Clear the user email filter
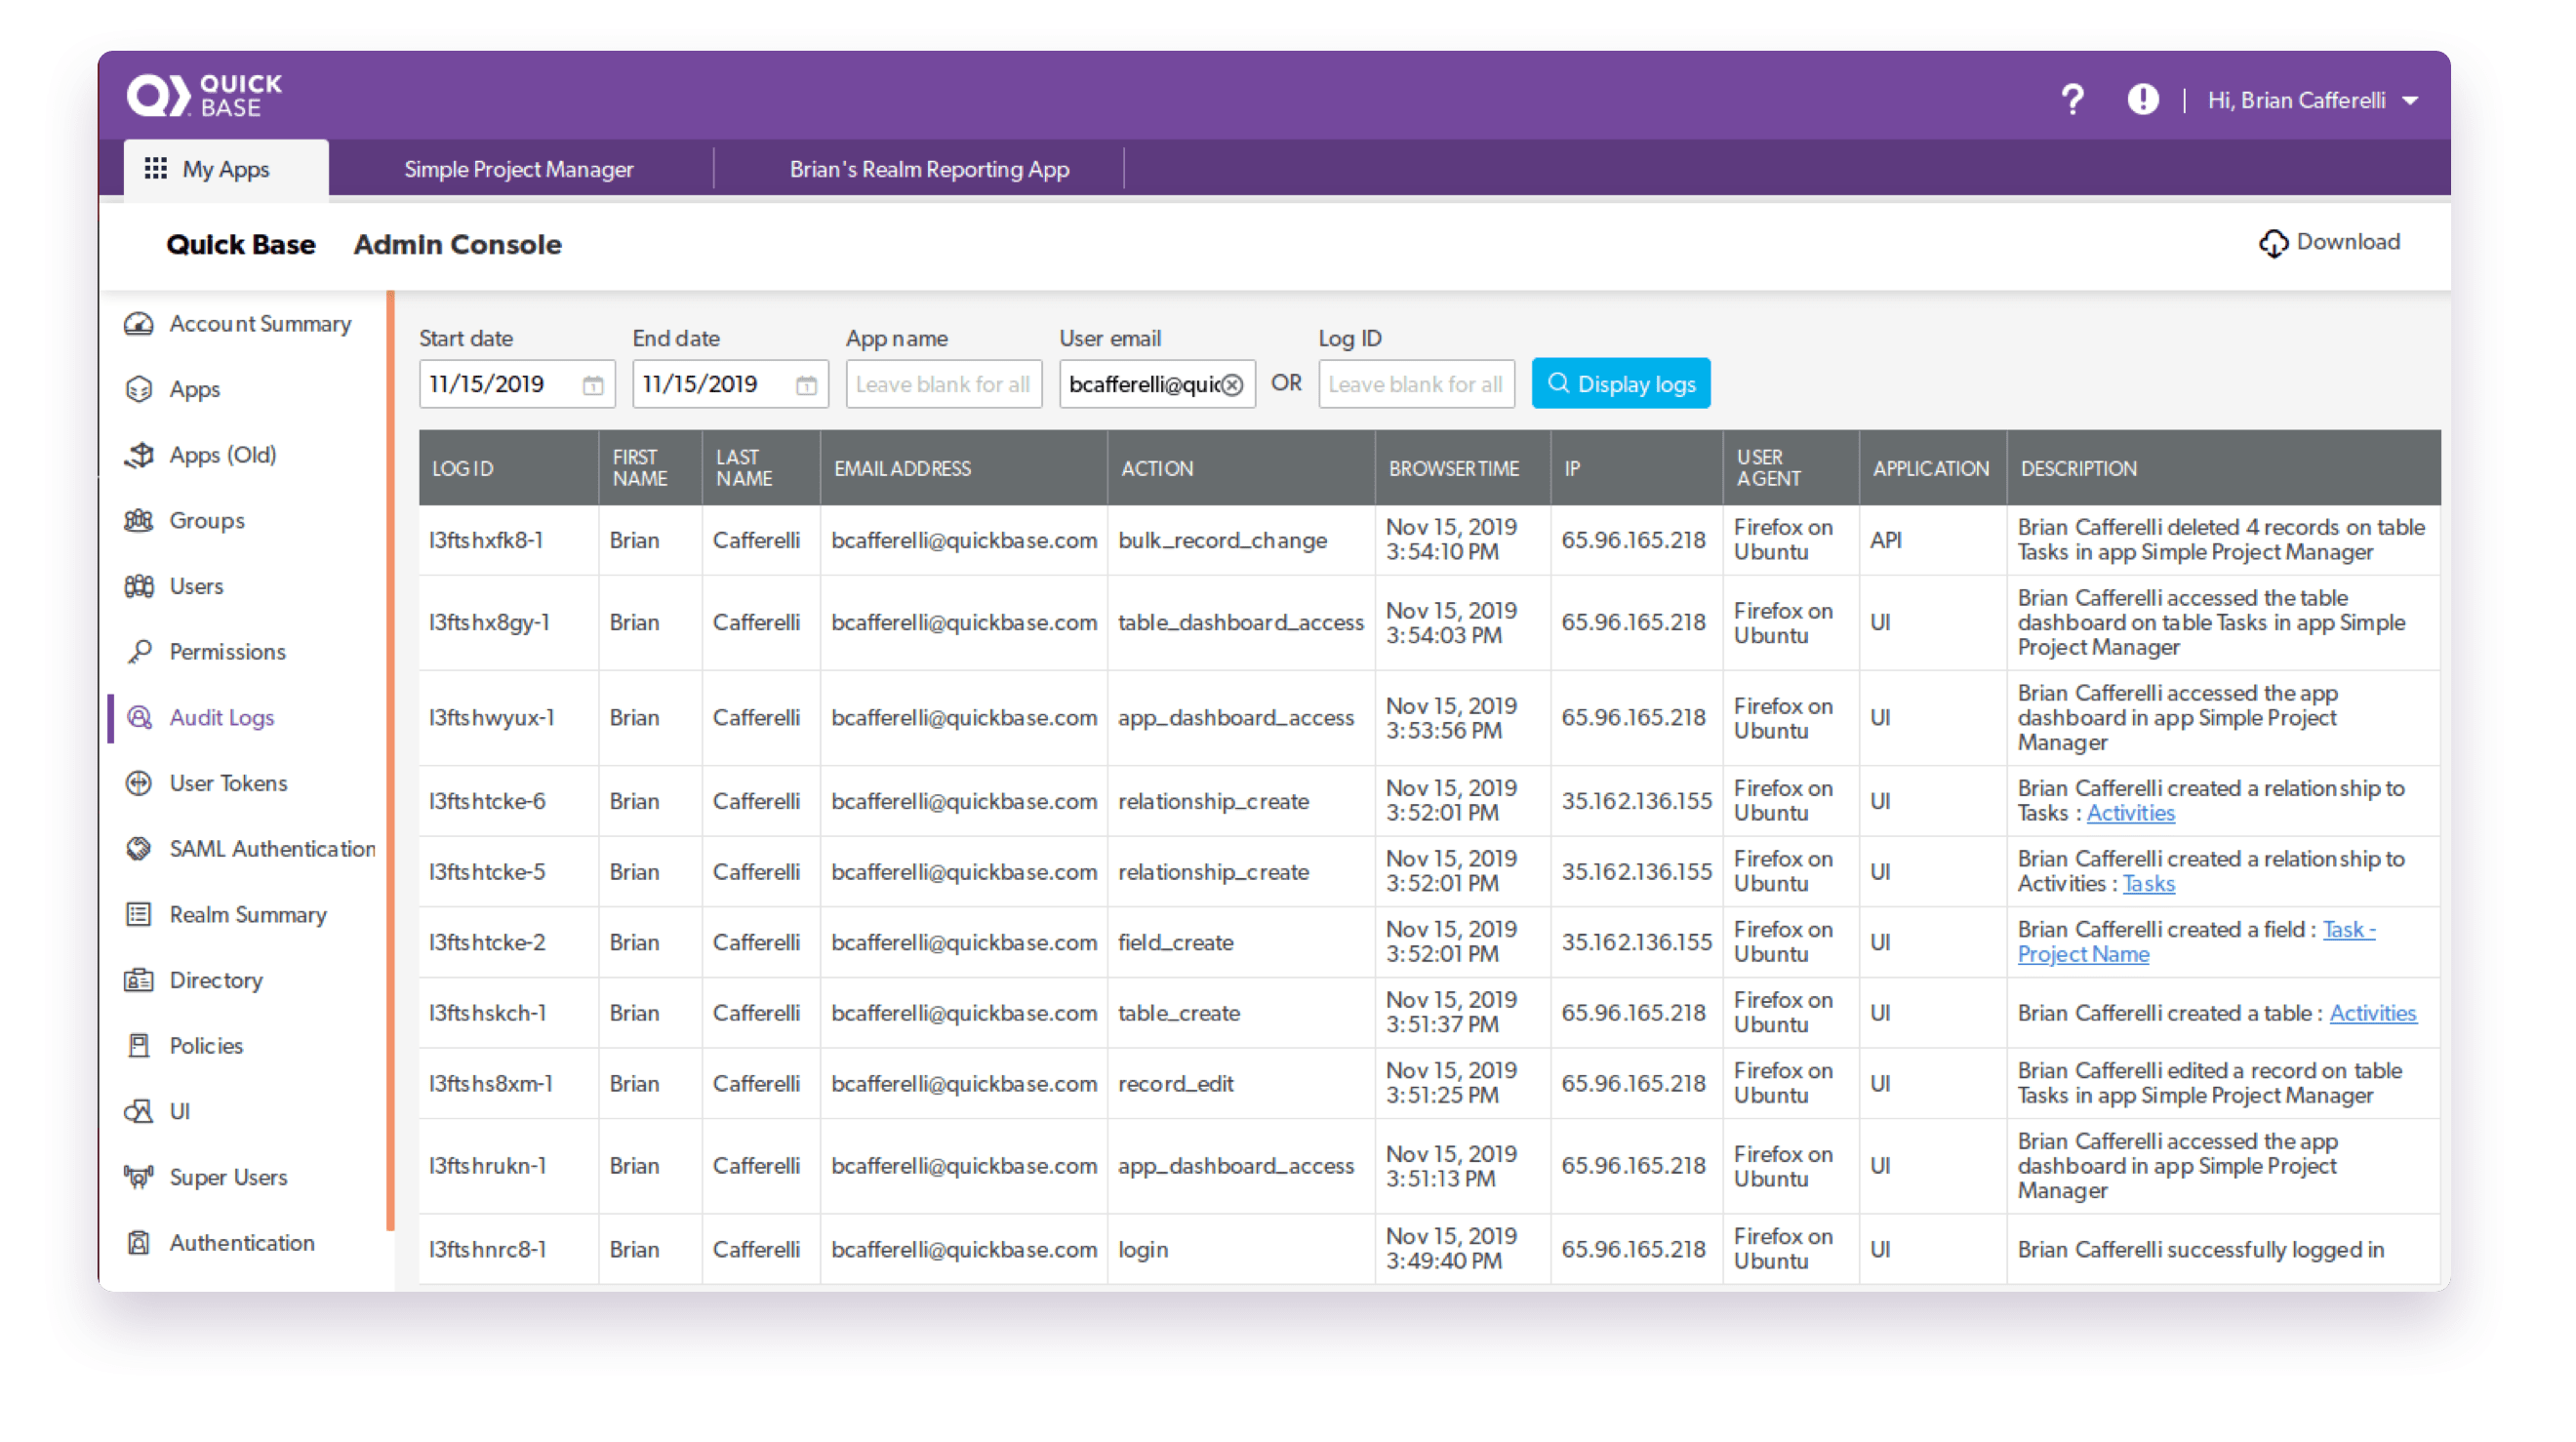The height and width of the screenshot is (1442, 2576). tap(1233, 383)
